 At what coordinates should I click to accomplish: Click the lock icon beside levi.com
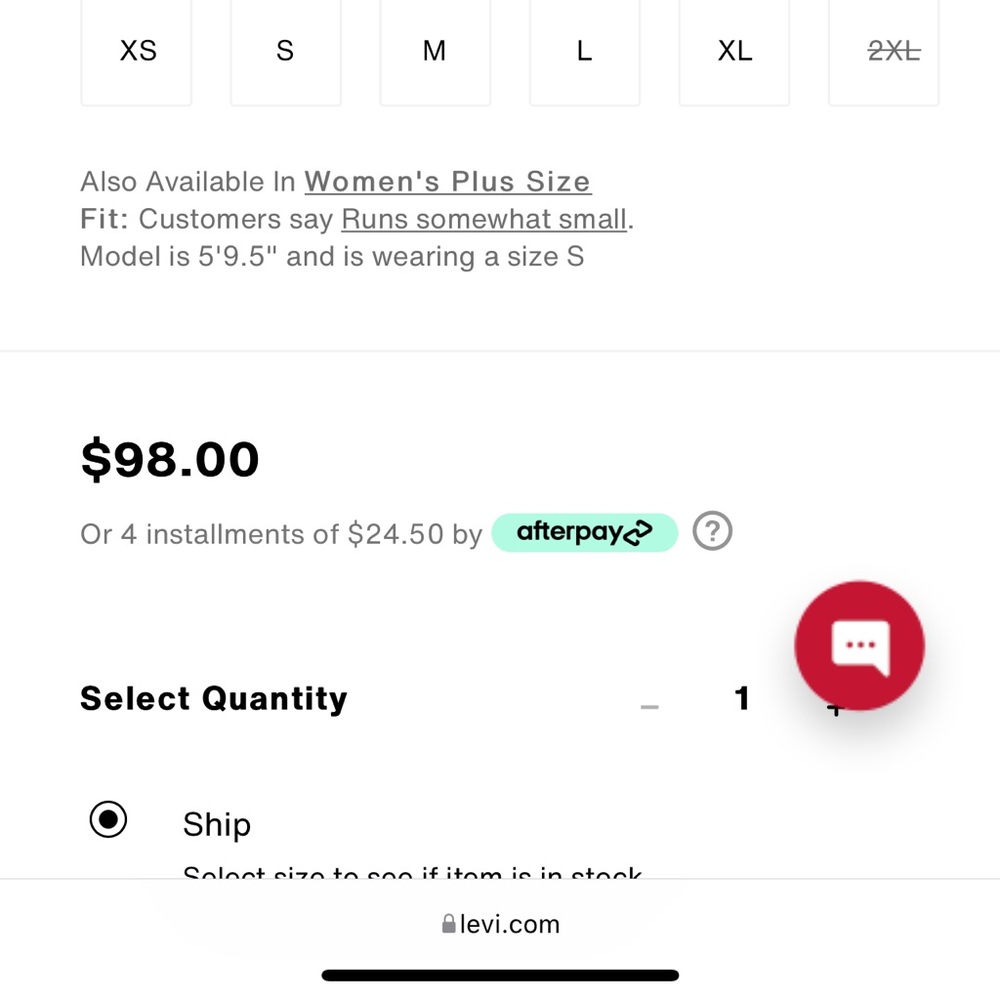point(449,924)
